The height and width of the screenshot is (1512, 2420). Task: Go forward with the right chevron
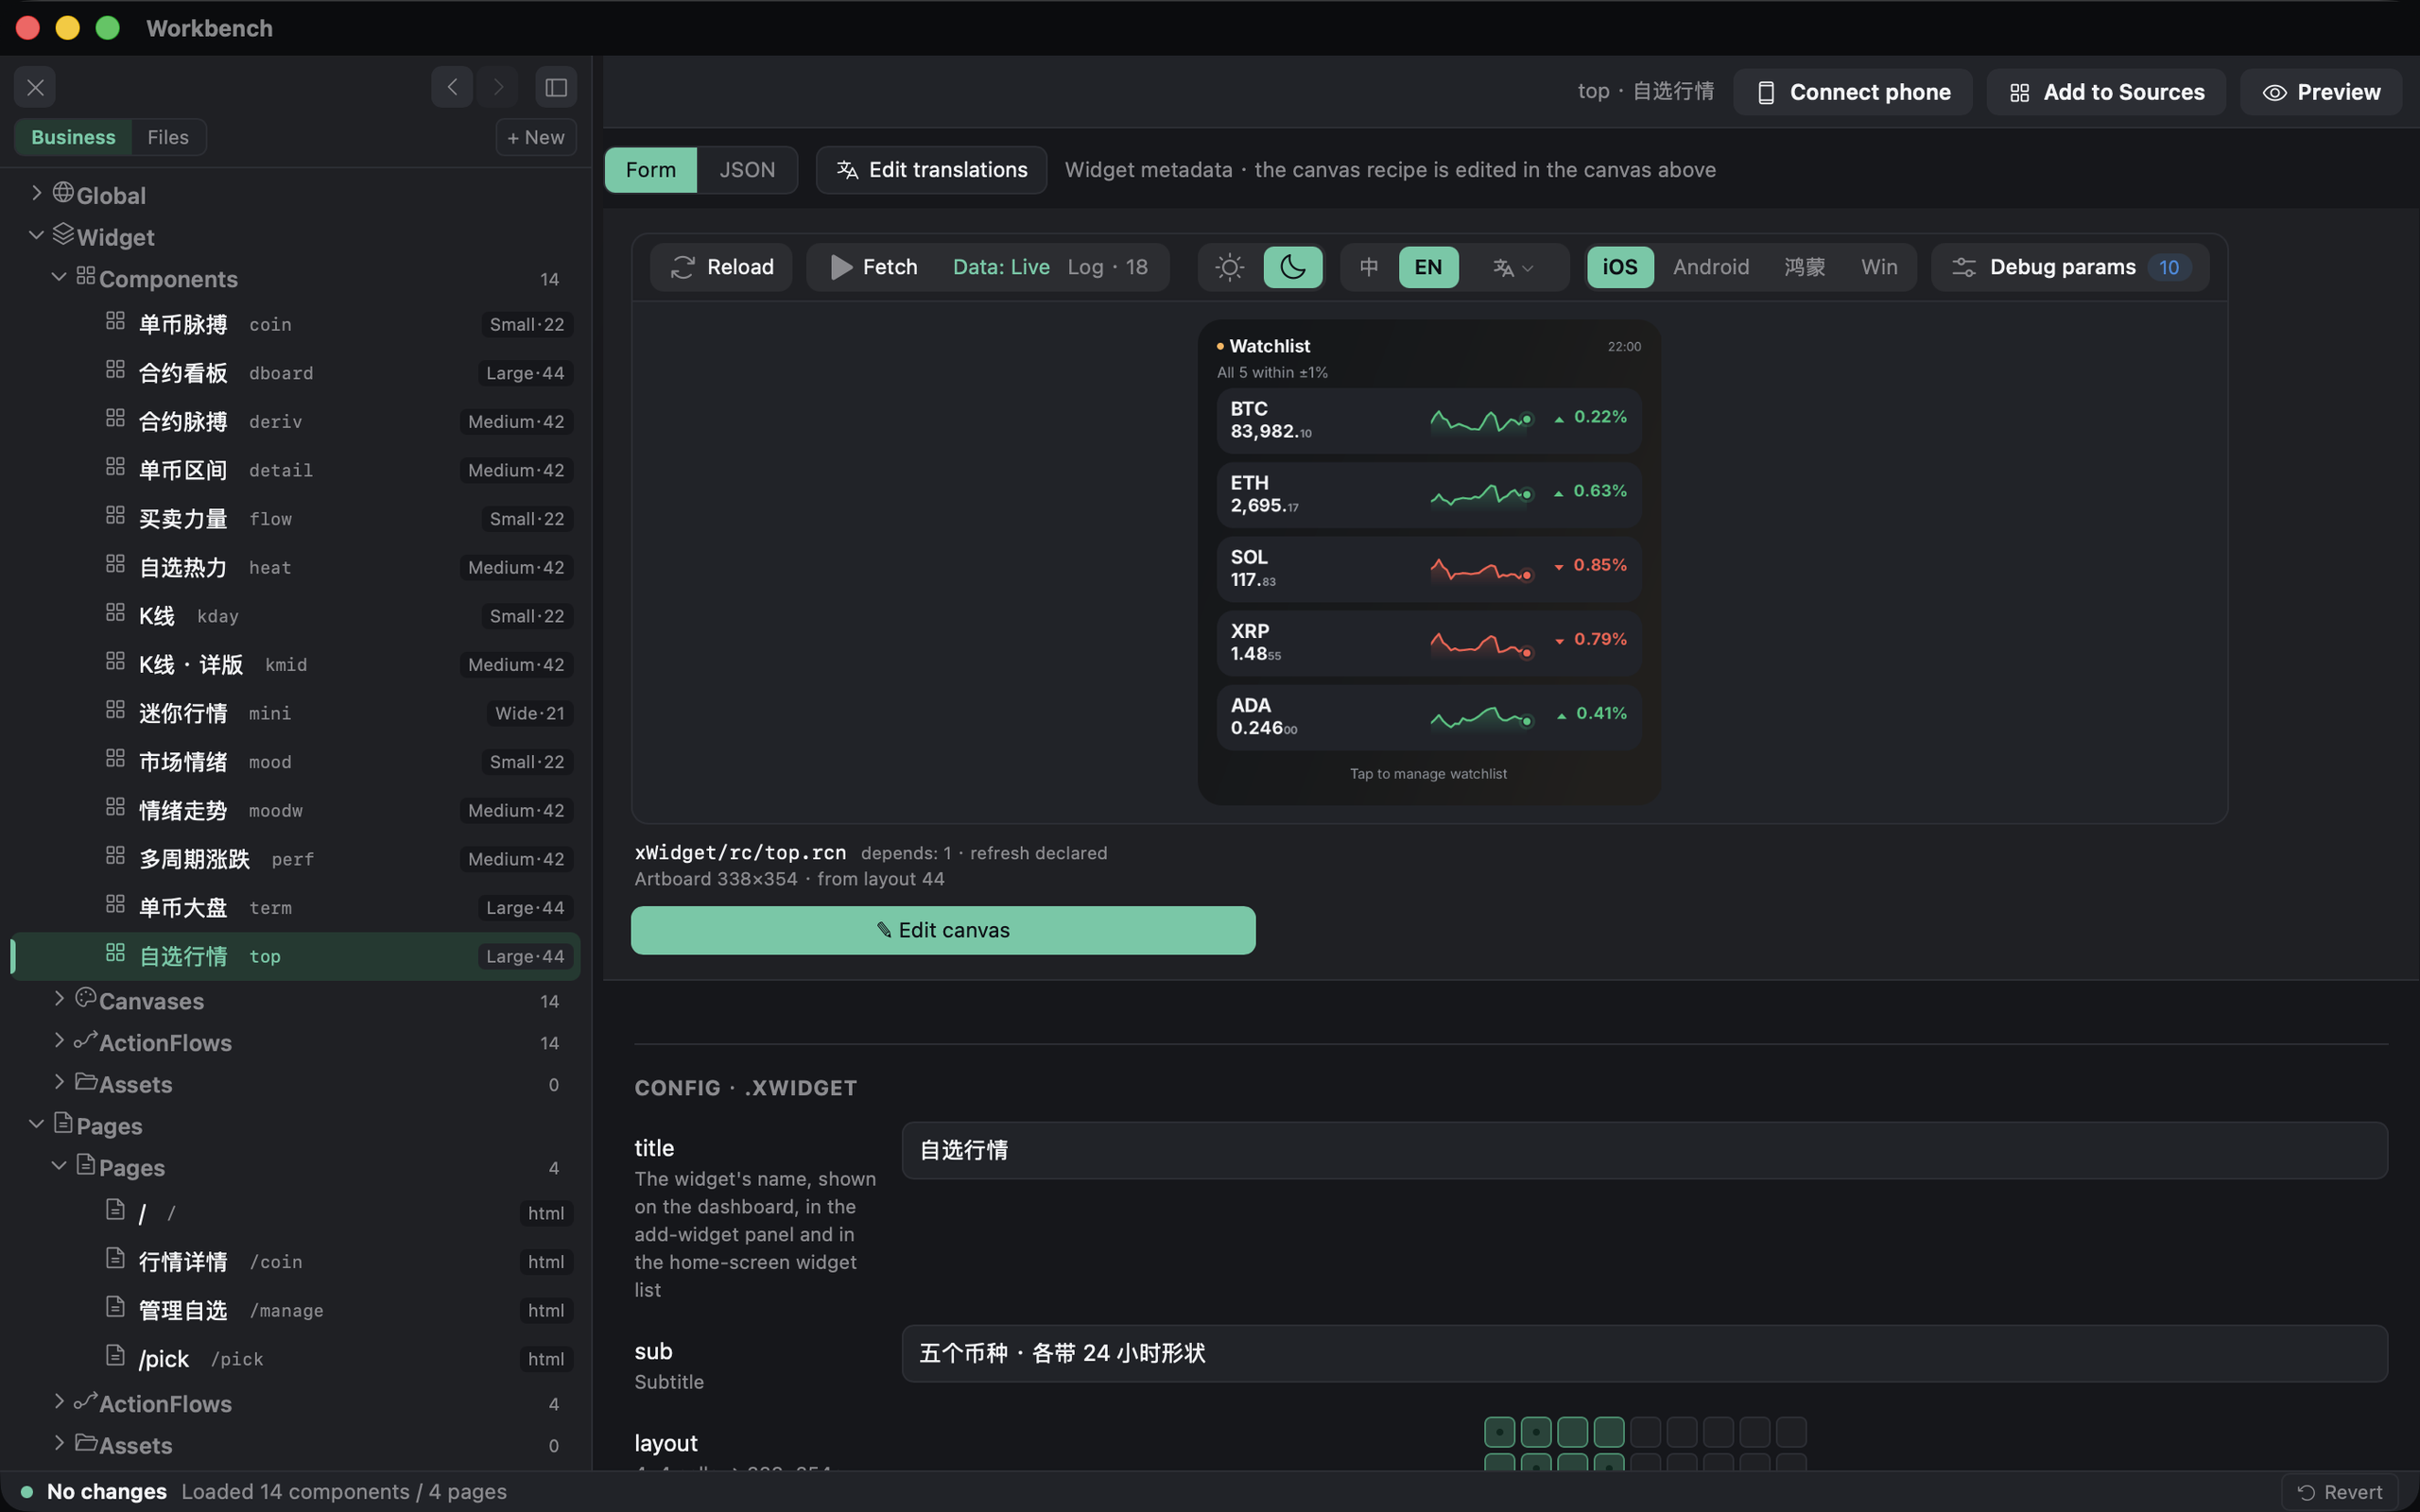pyautogui.click(x=498, y=88)
